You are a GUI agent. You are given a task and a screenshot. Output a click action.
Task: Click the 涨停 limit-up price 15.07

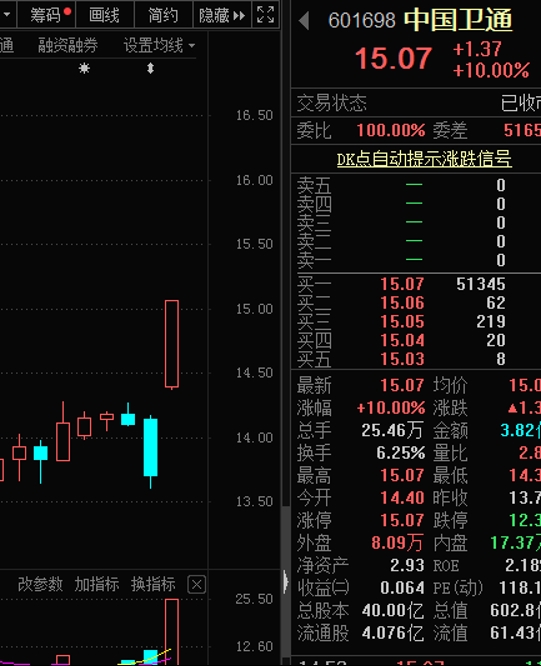[x=402, y=520]
